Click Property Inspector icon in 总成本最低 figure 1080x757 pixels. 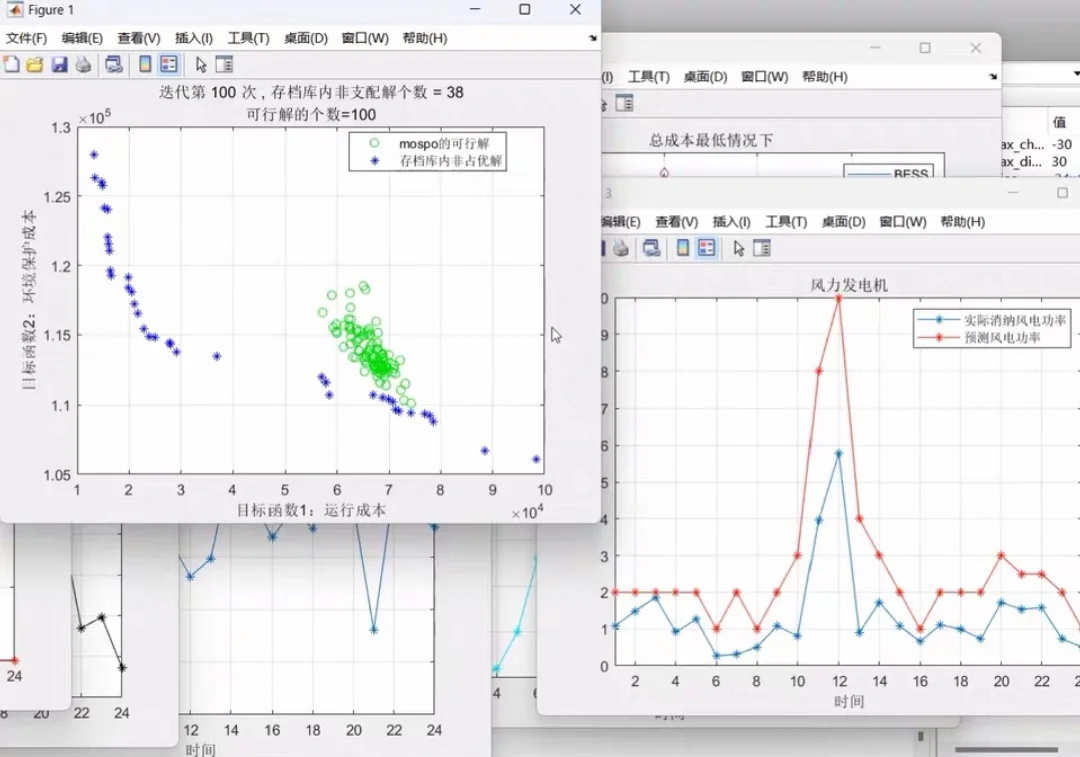[x=624, y=103]
